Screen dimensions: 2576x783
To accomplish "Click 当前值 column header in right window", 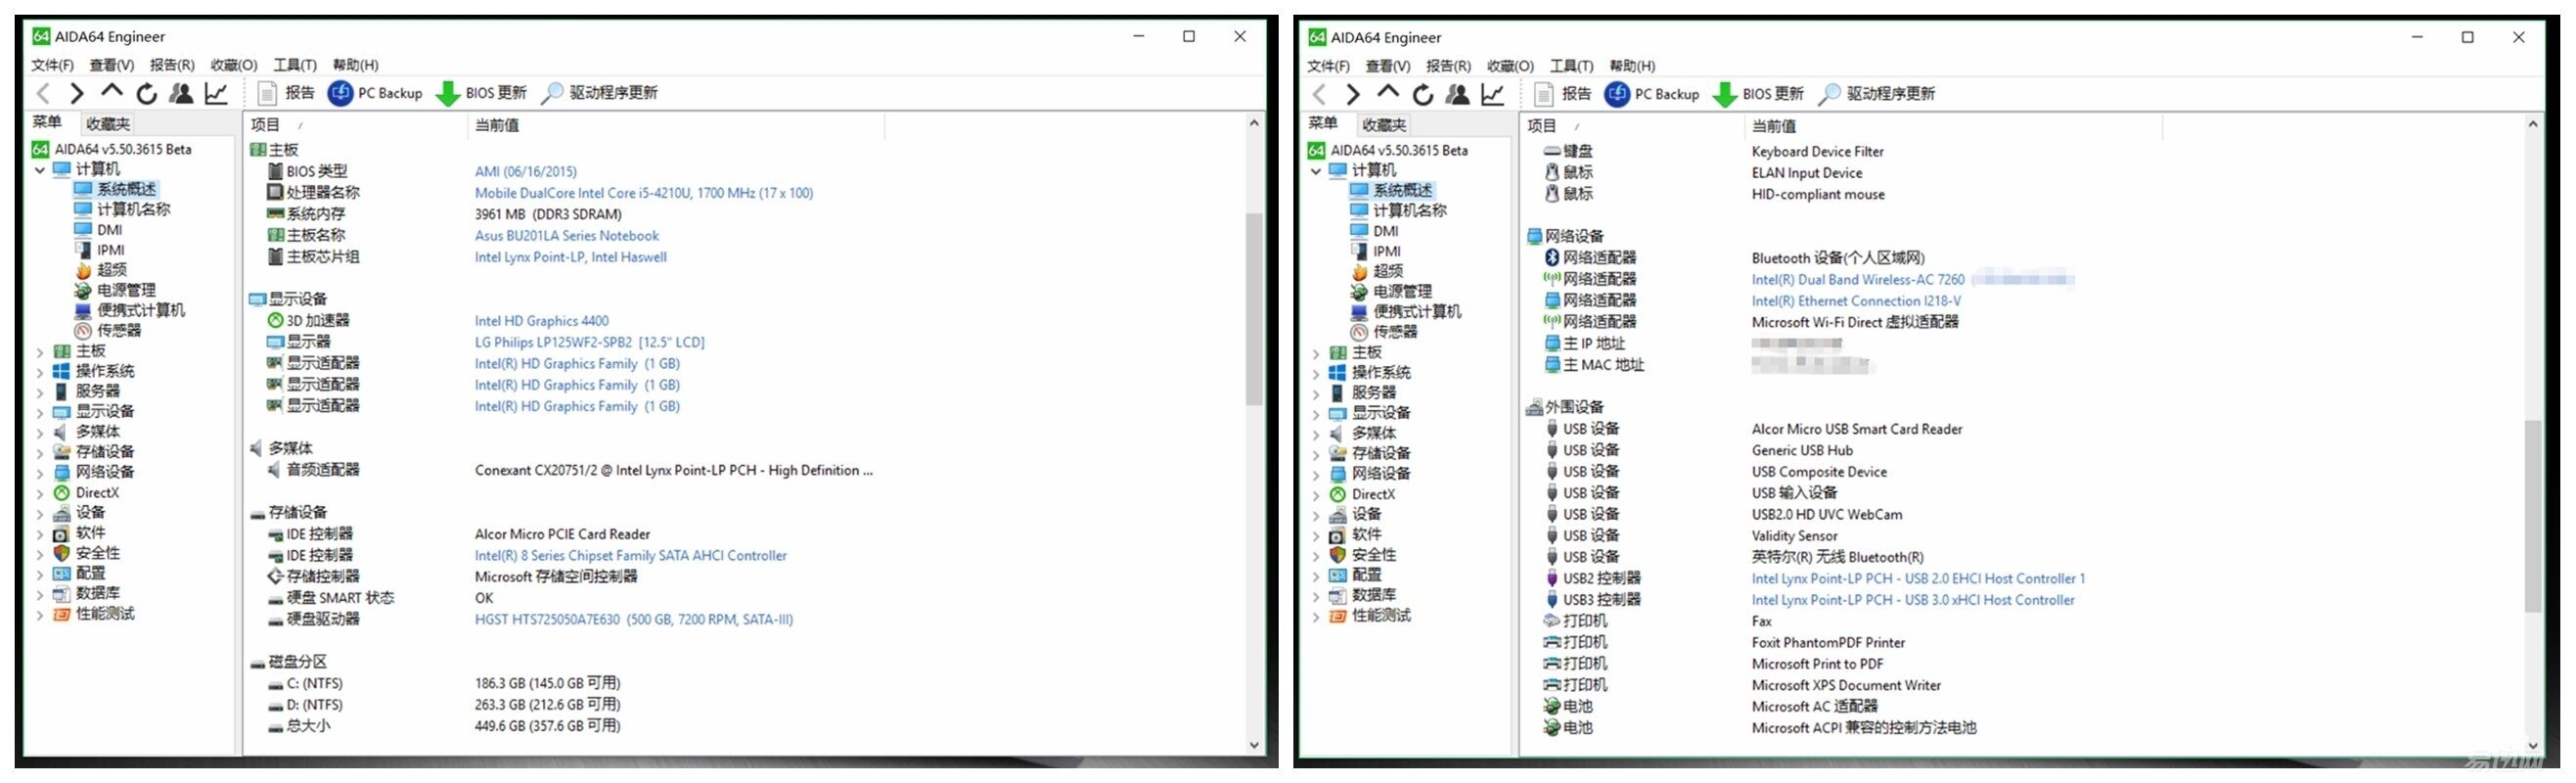I will coord(1952,126).
